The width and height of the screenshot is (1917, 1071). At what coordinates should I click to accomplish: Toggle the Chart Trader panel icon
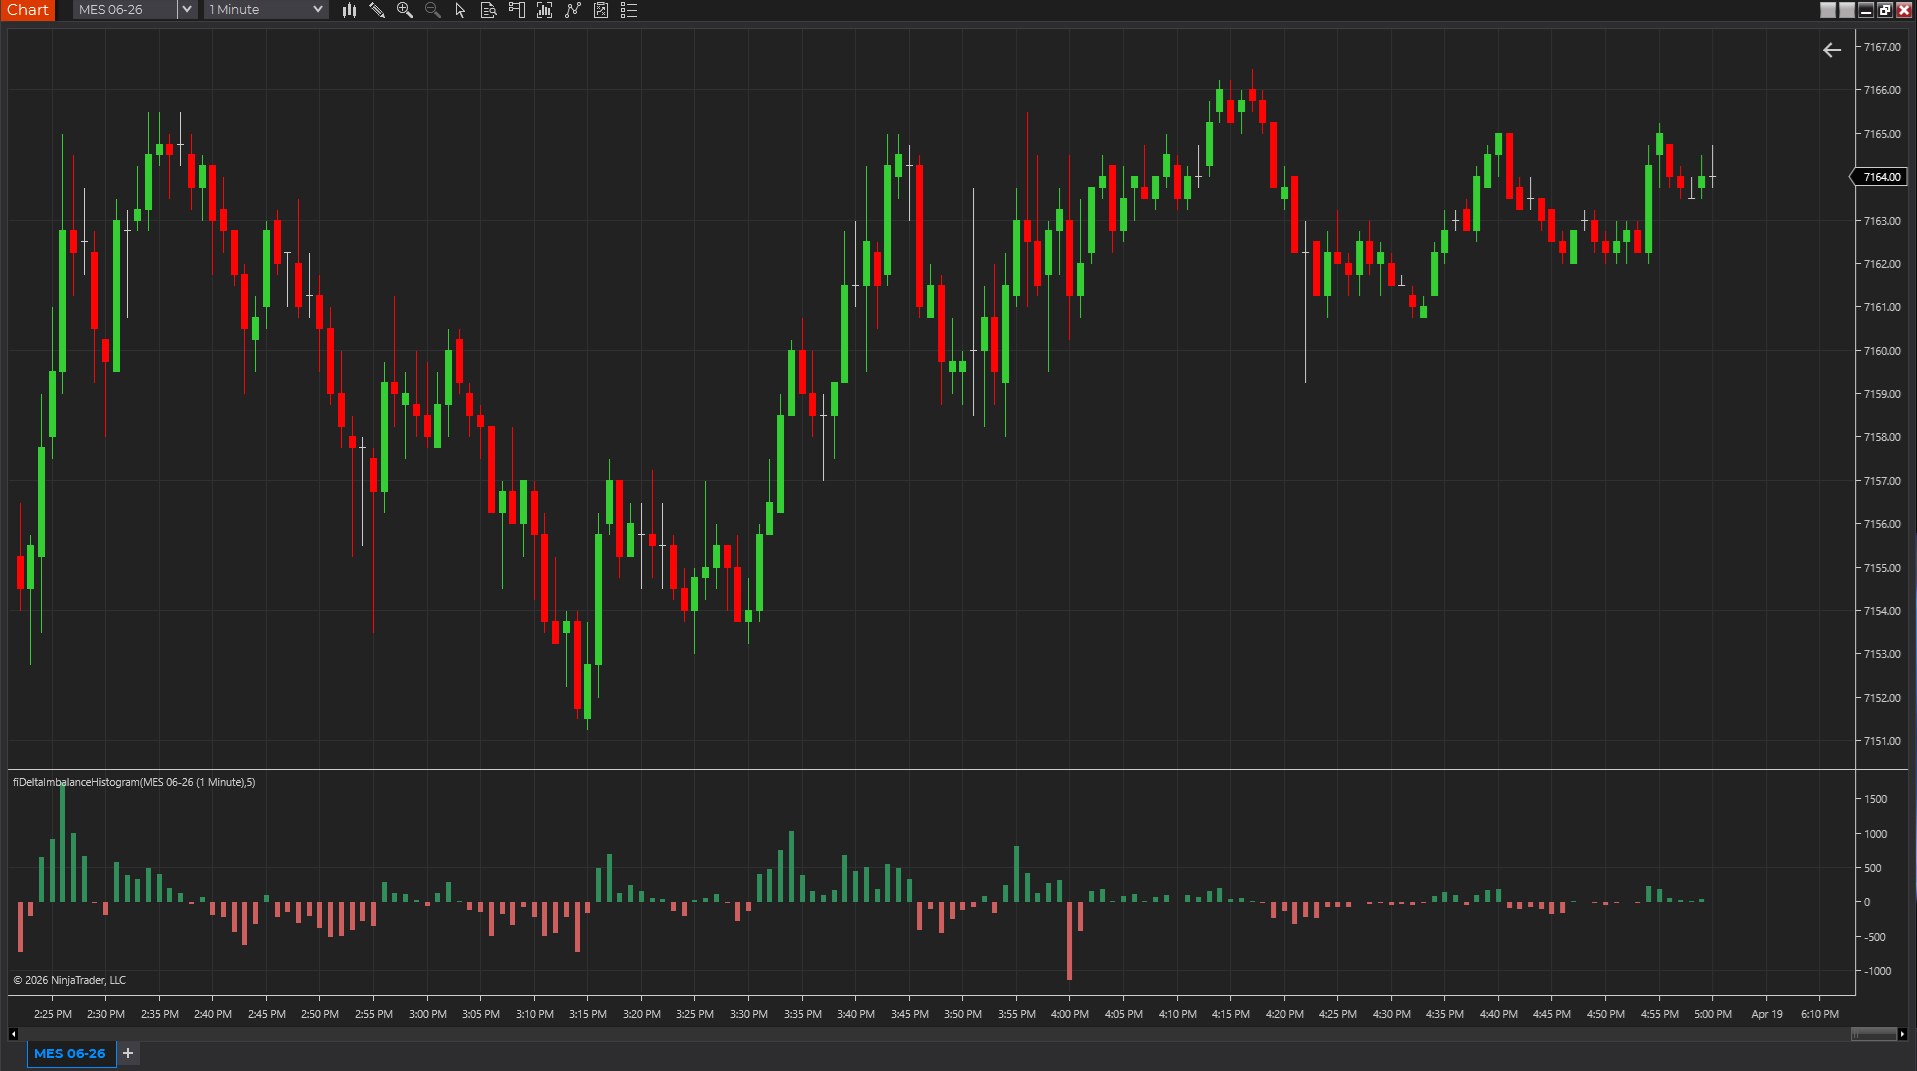[x=517, y=10]
